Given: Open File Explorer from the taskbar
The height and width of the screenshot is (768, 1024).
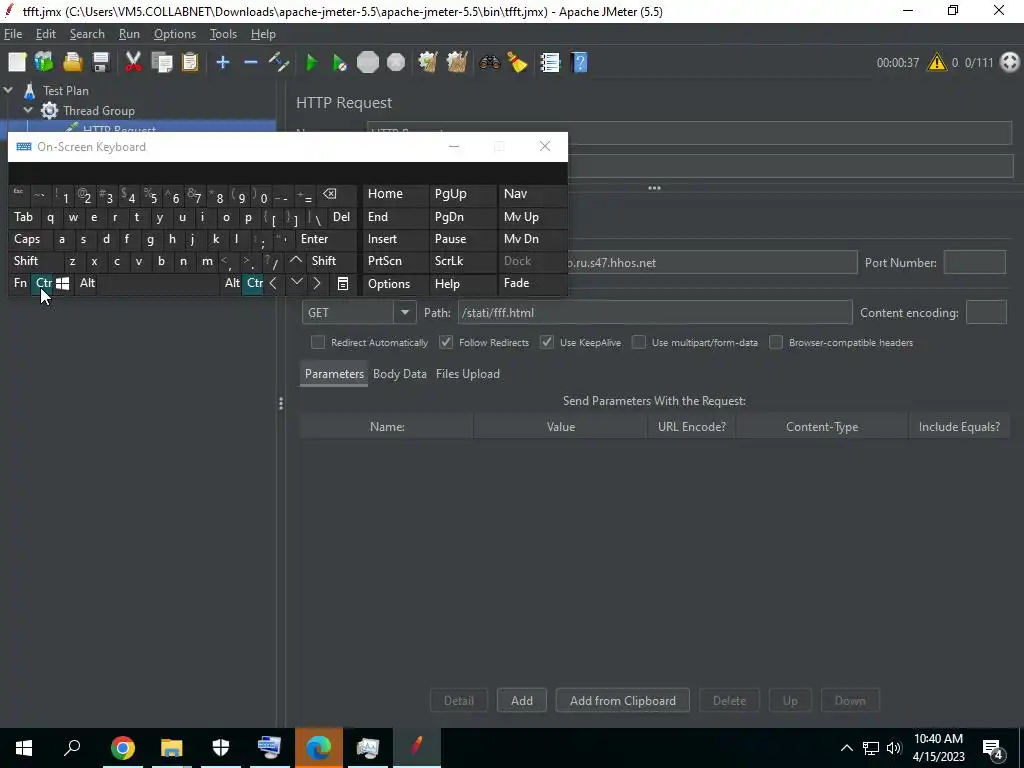Looking at the screenshot, I should click(172, 748).
